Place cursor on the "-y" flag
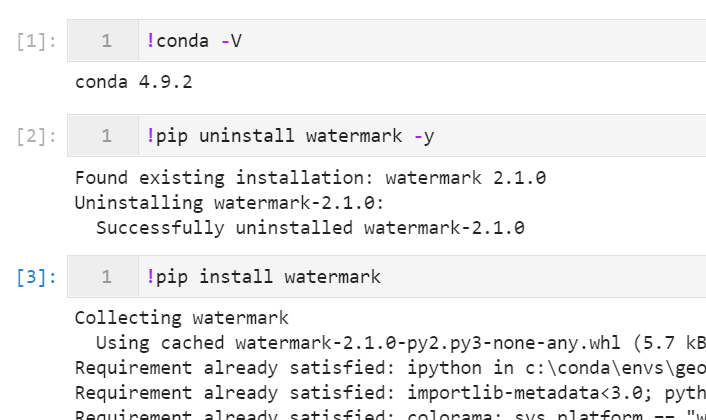This screenshot has width=706, height=420. click(424, 136)
